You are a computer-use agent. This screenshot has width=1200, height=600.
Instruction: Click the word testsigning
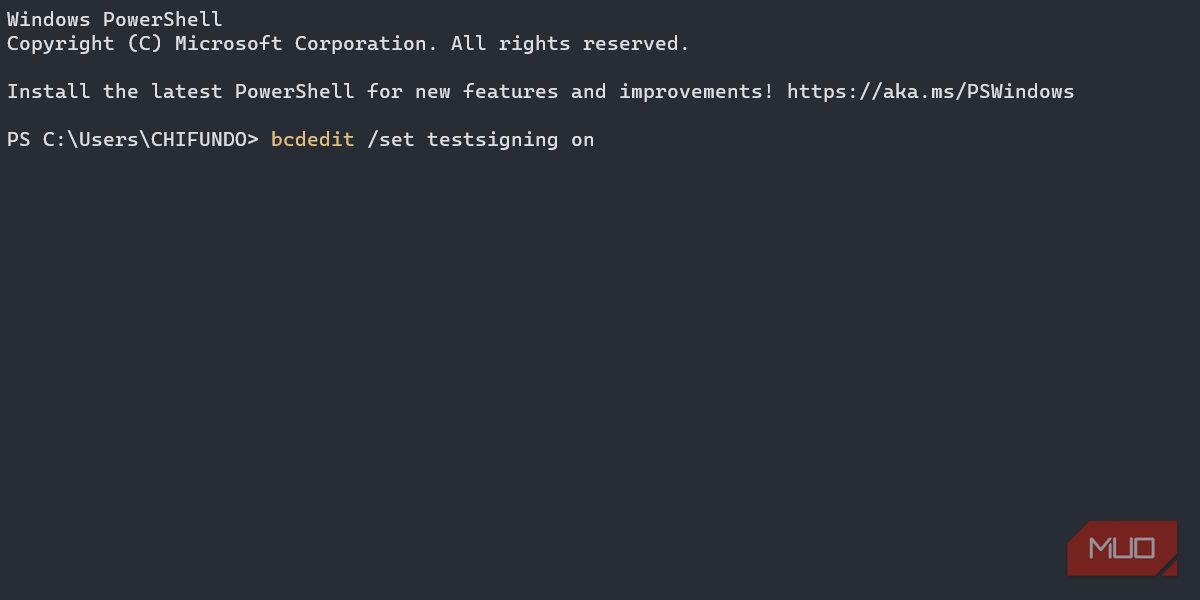tap(492, 140)
